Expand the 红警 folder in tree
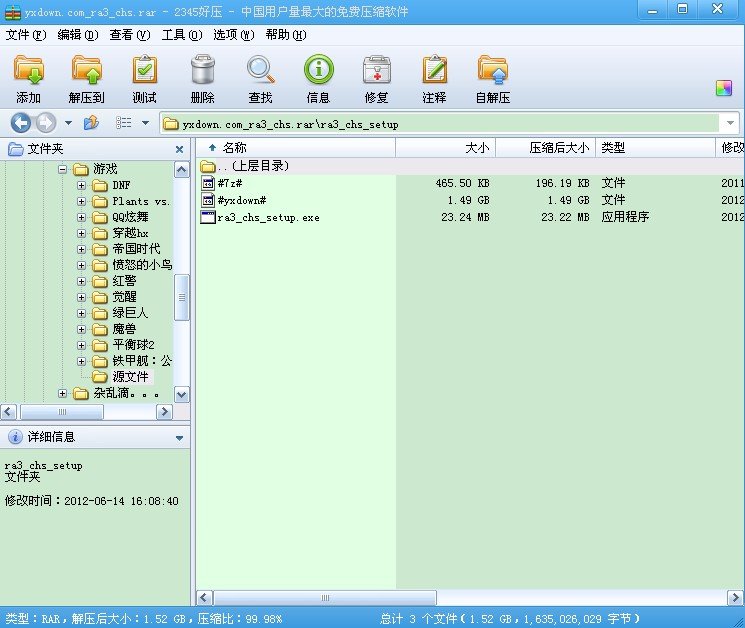The image size is (745, 628). pyautogui.click(x=82, y=281)
